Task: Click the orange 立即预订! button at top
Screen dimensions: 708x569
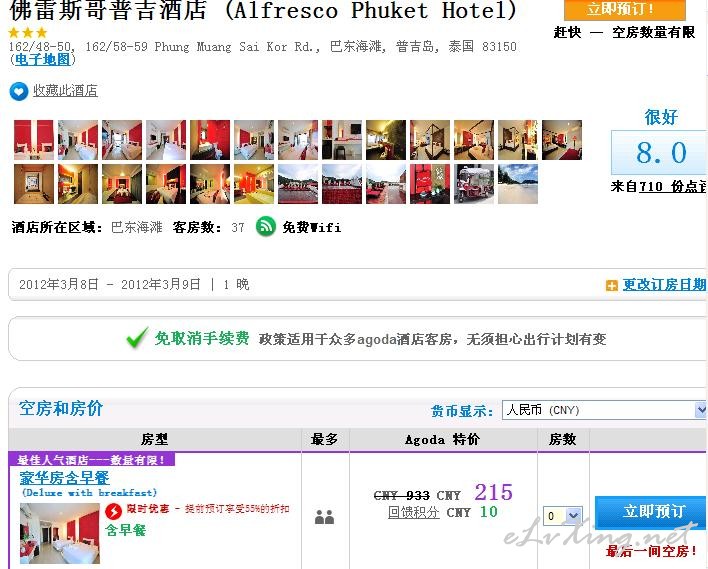Action: click(624, 9)
